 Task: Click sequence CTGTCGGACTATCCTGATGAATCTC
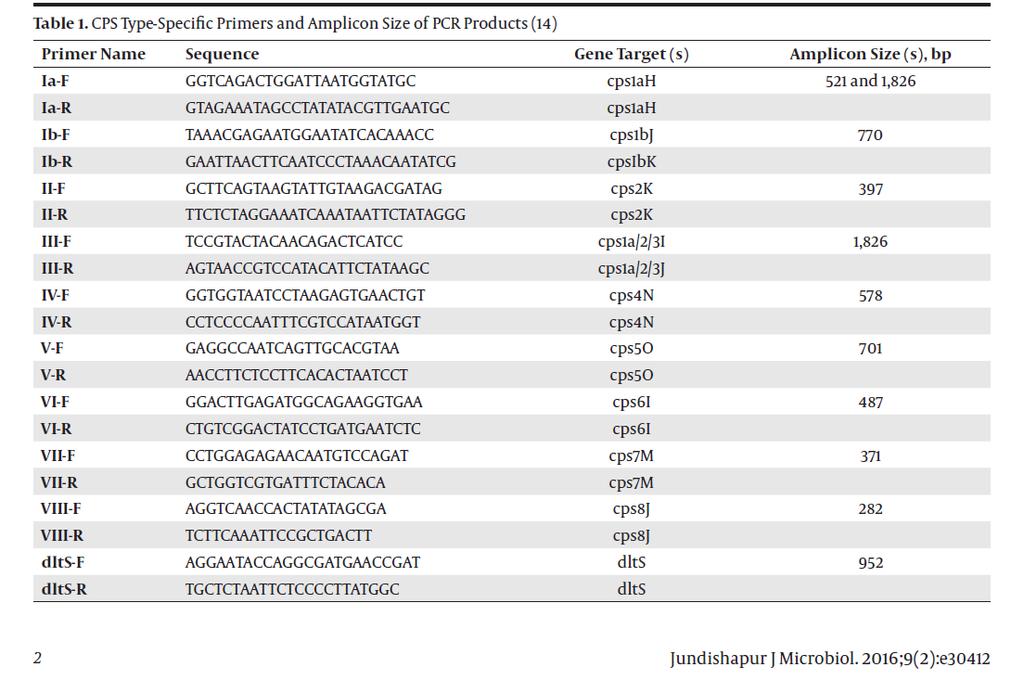coord(303,429)
